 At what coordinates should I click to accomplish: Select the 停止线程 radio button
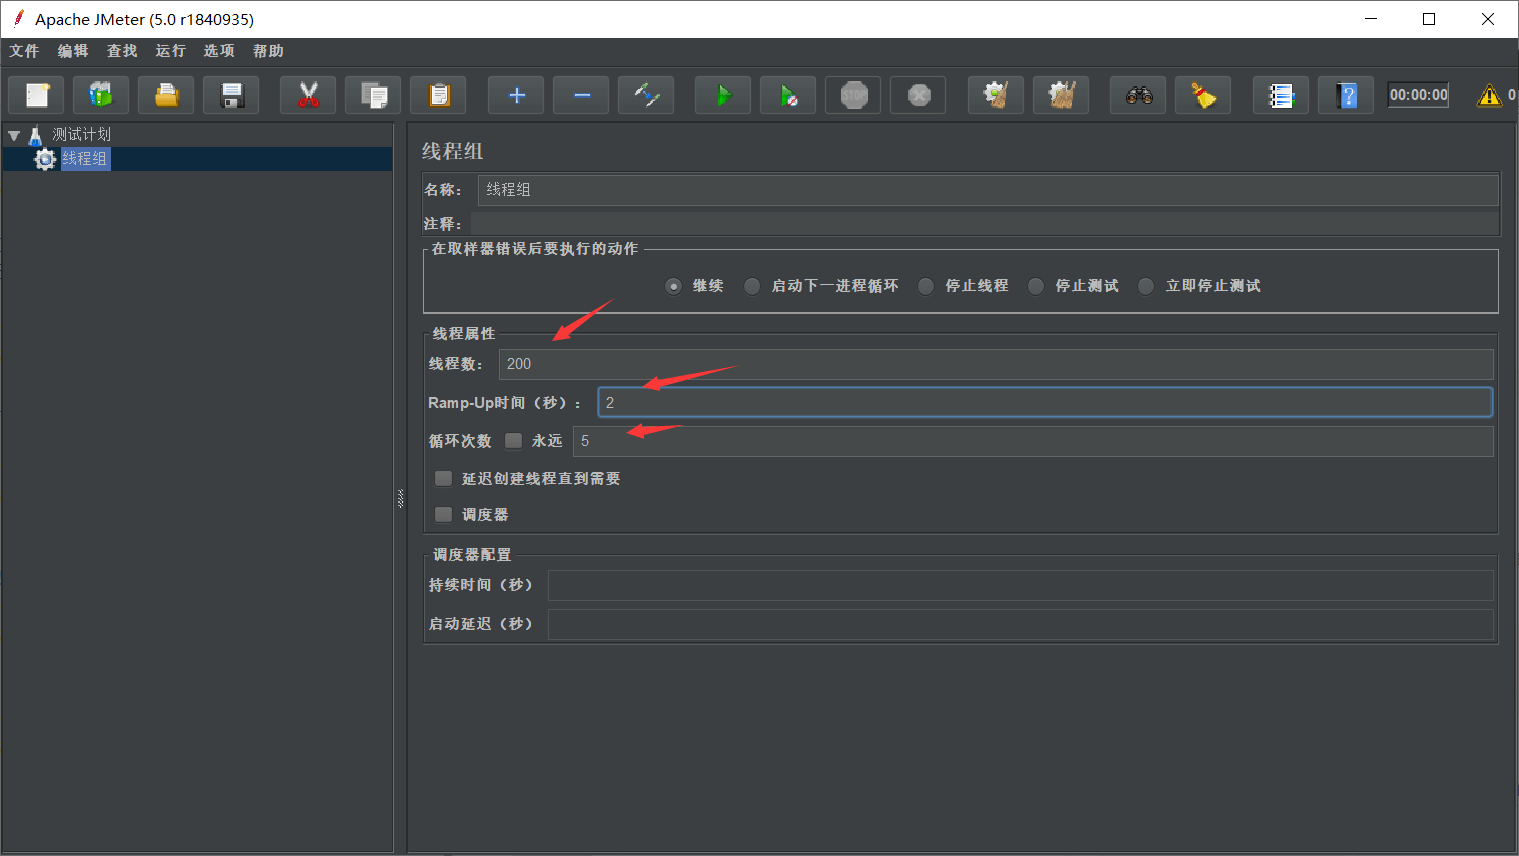(926, 286)
